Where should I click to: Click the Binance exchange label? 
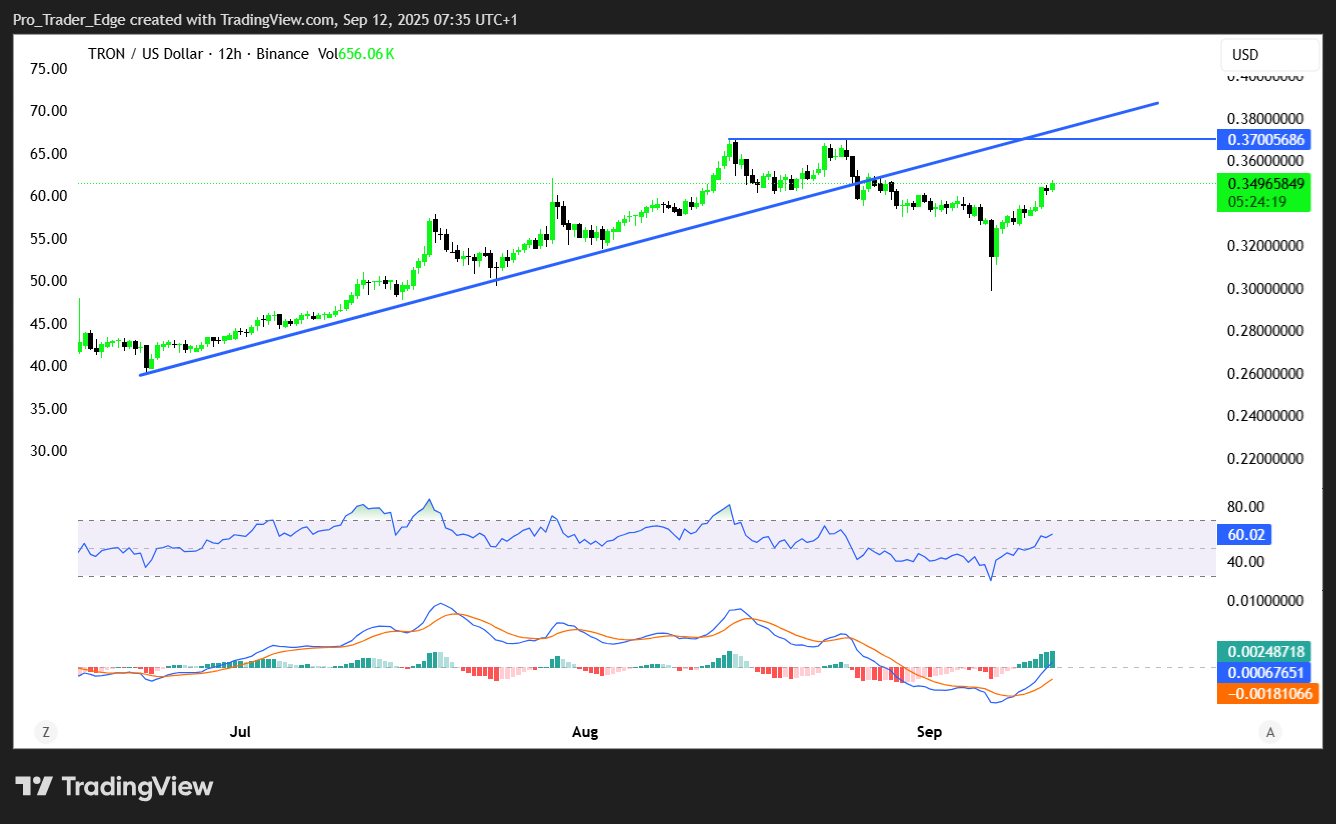pyautogui.click(x=282, y=54)
